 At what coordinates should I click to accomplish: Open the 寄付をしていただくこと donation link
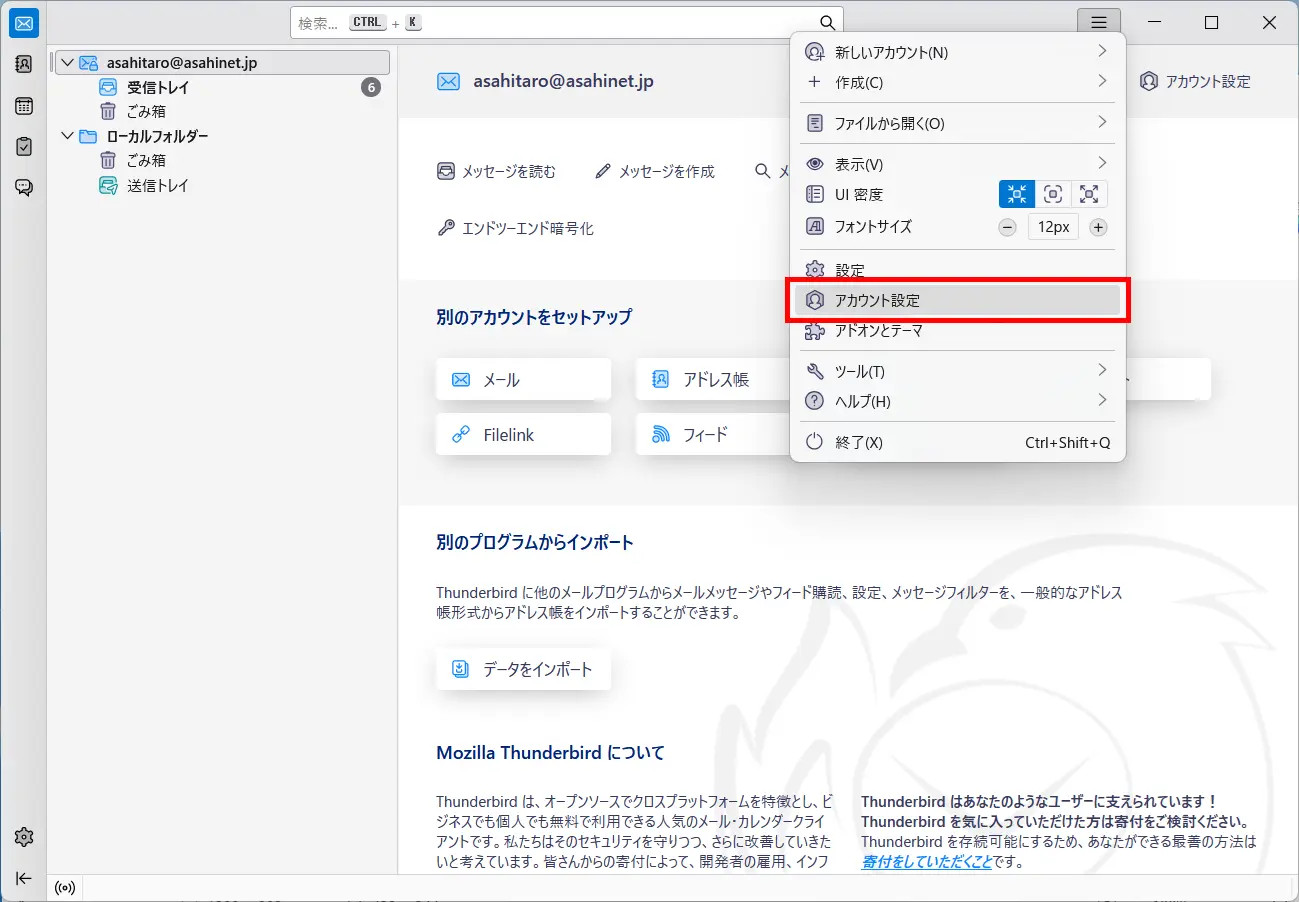click(926, 861)
